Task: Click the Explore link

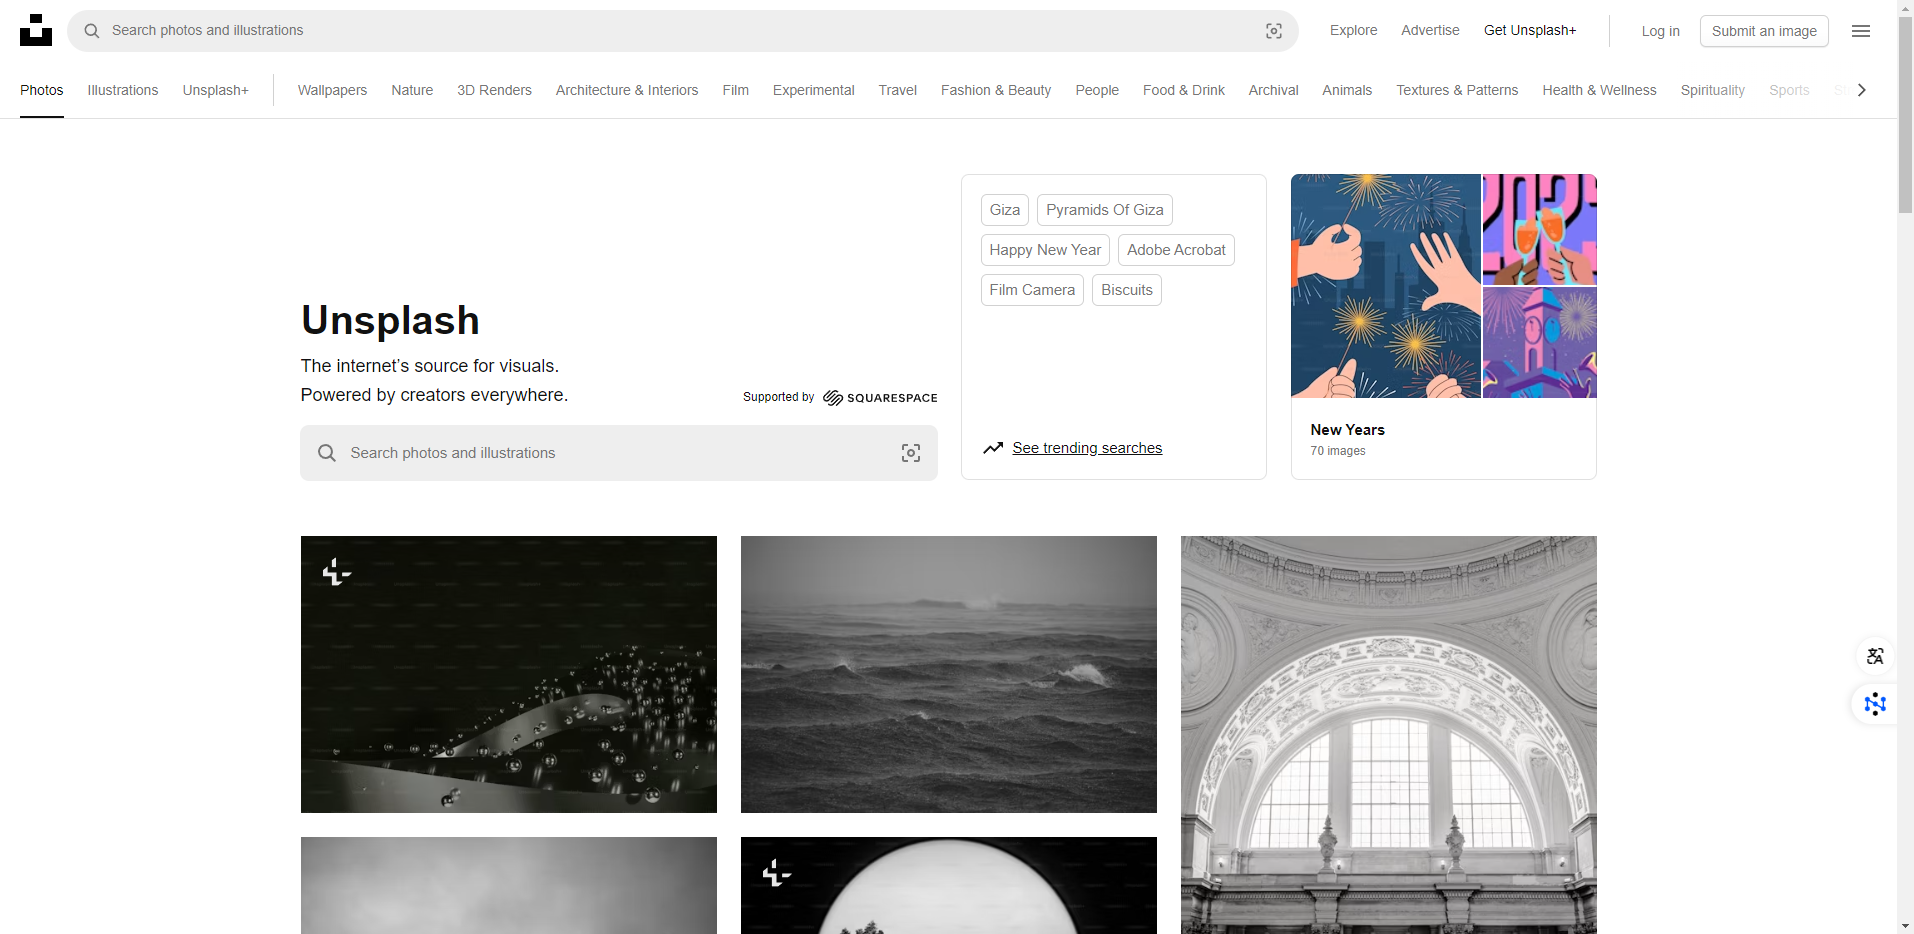Action: coord(1353,30)
